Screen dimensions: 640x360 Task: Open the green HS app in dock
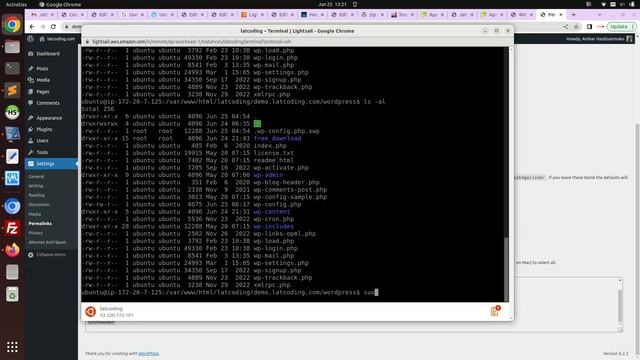[12, 112]
